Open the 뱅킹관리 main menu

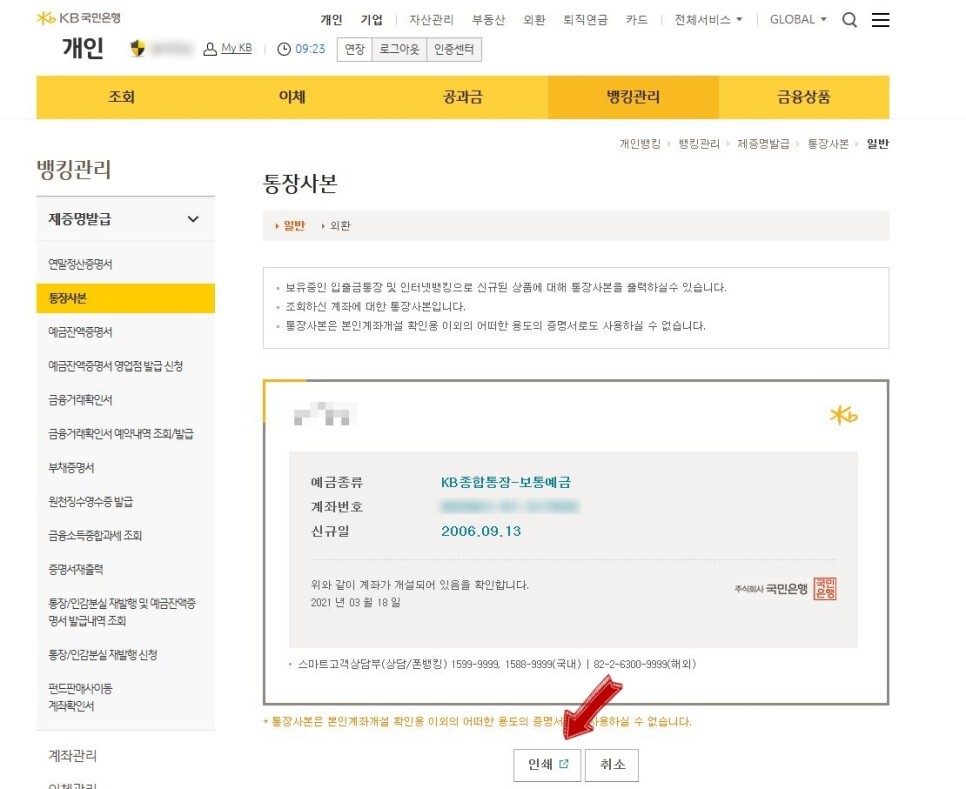point(633,97)
